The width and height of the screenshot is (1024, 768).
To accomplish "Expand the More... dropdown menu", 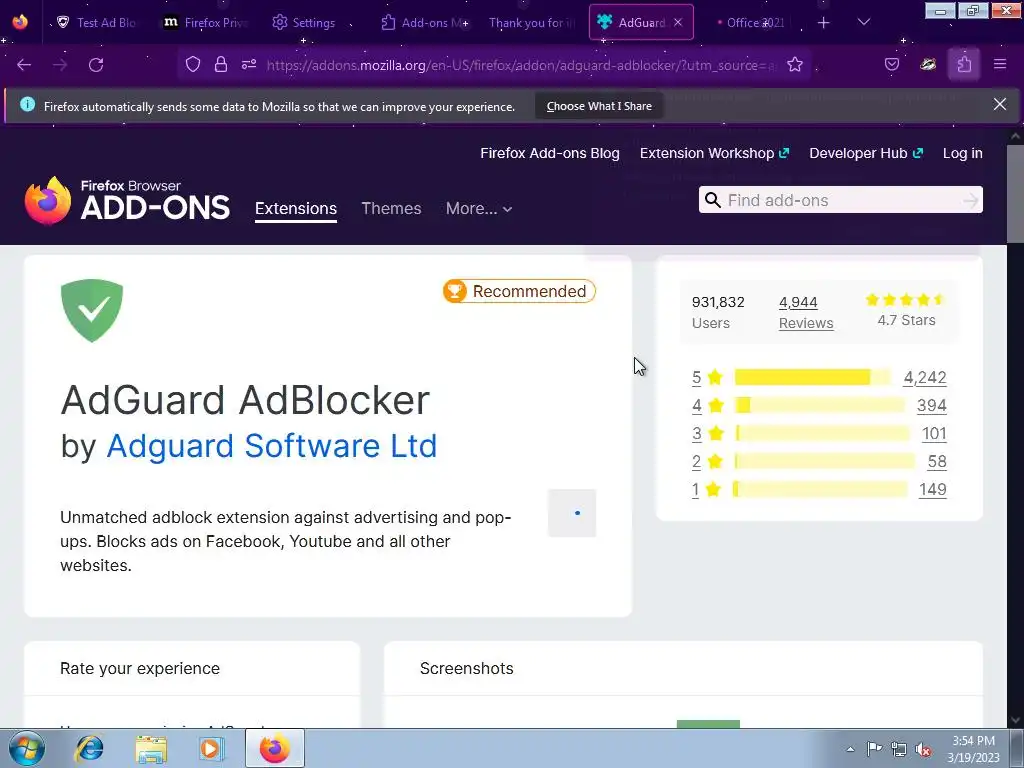I will tap(479, 208).
